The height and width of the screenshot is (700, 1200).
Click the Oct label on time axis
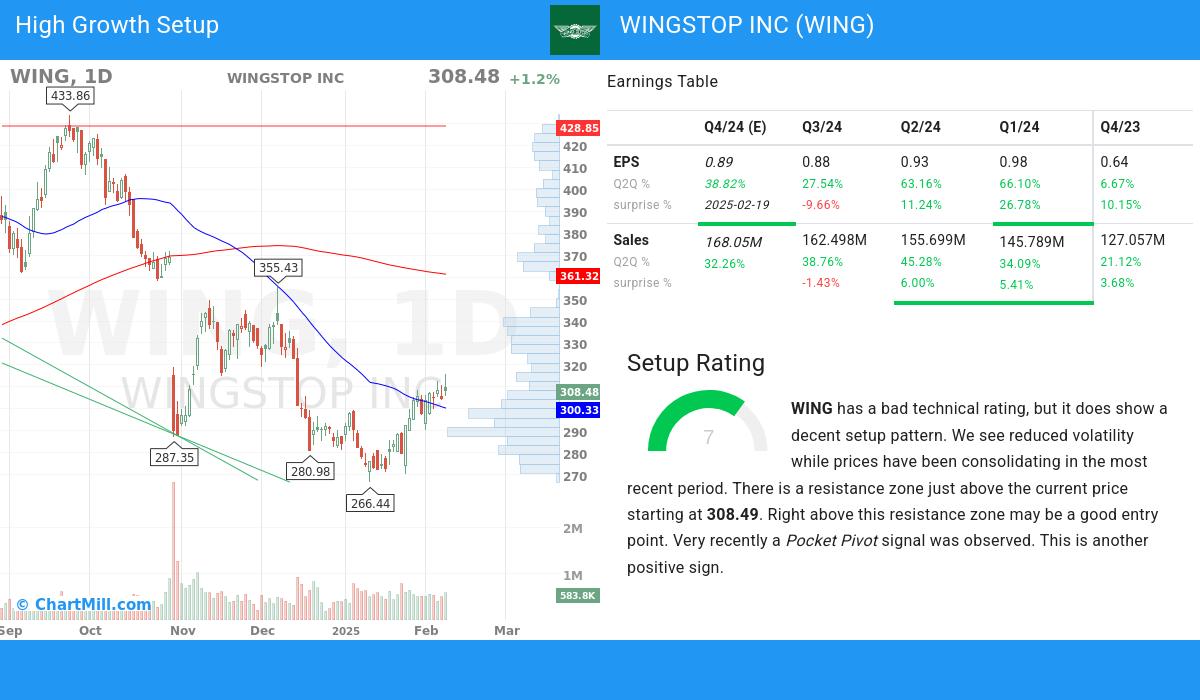pos(90,631)
